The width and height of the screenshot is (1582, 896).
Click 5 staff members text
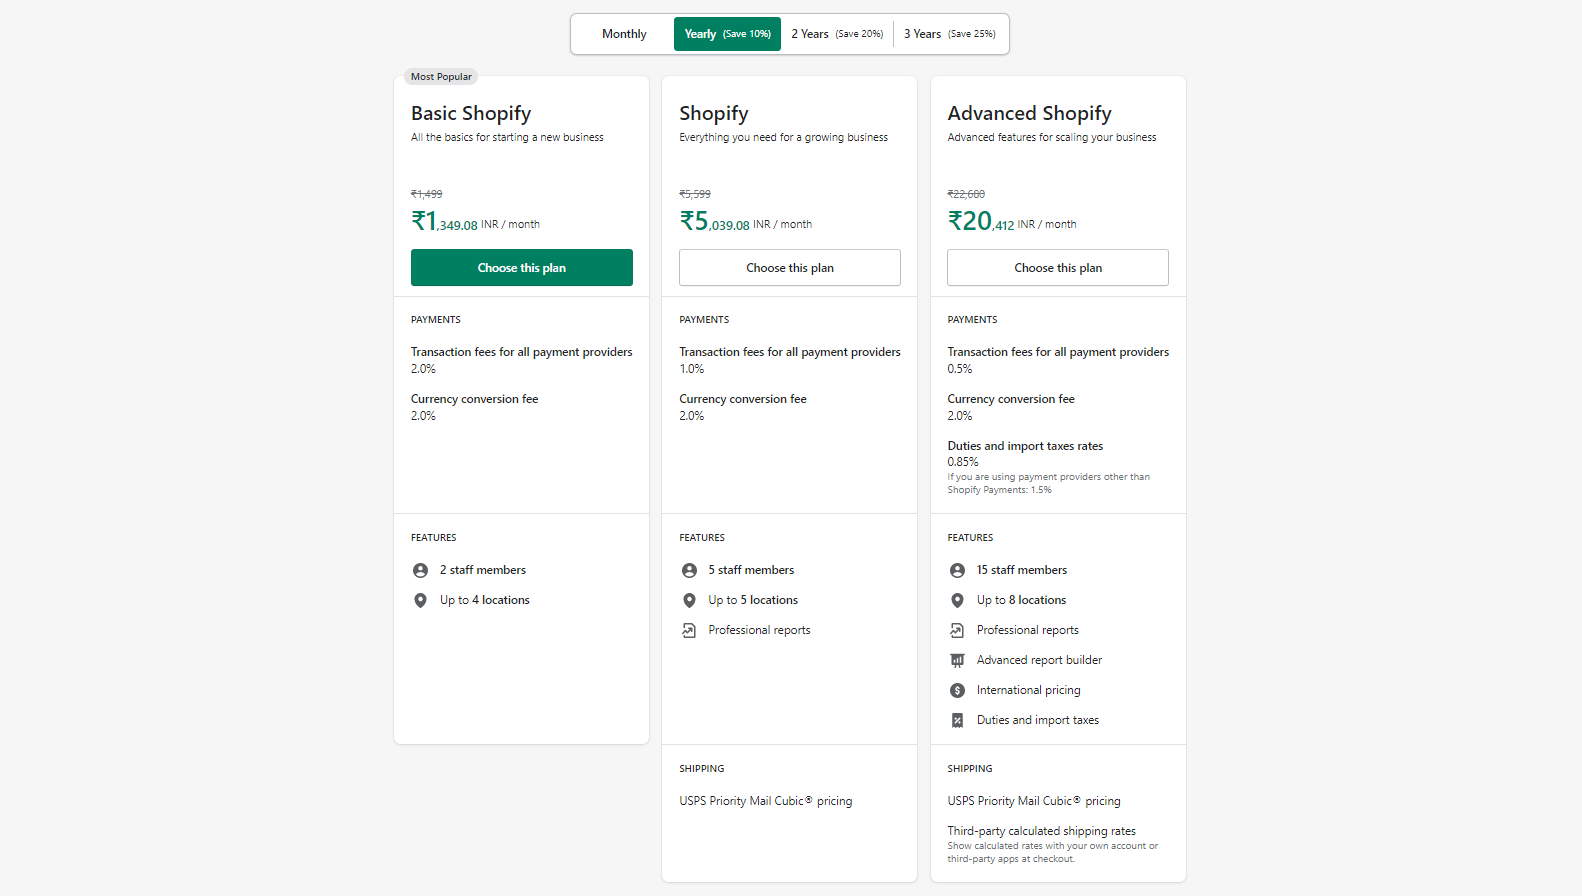click(751, 570)
